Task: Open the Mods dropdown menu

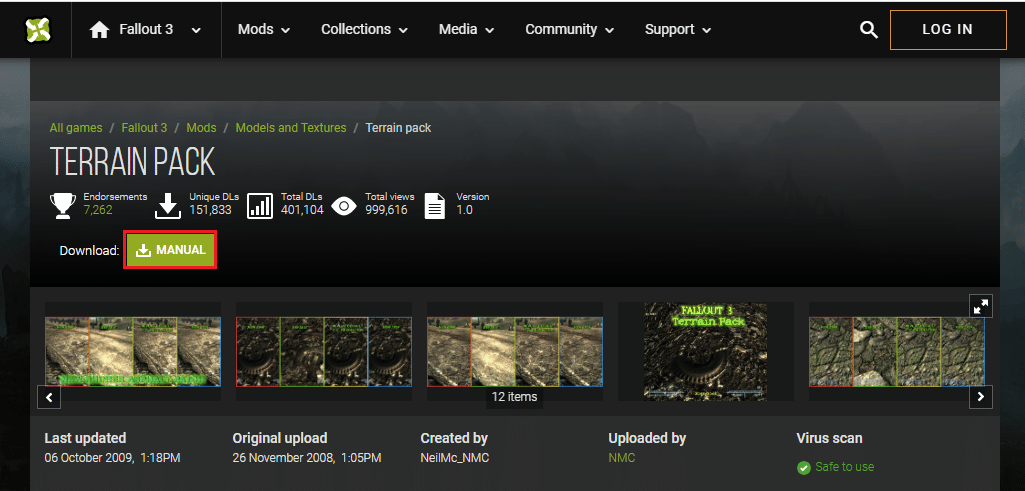Action: [x=264, y=29]
